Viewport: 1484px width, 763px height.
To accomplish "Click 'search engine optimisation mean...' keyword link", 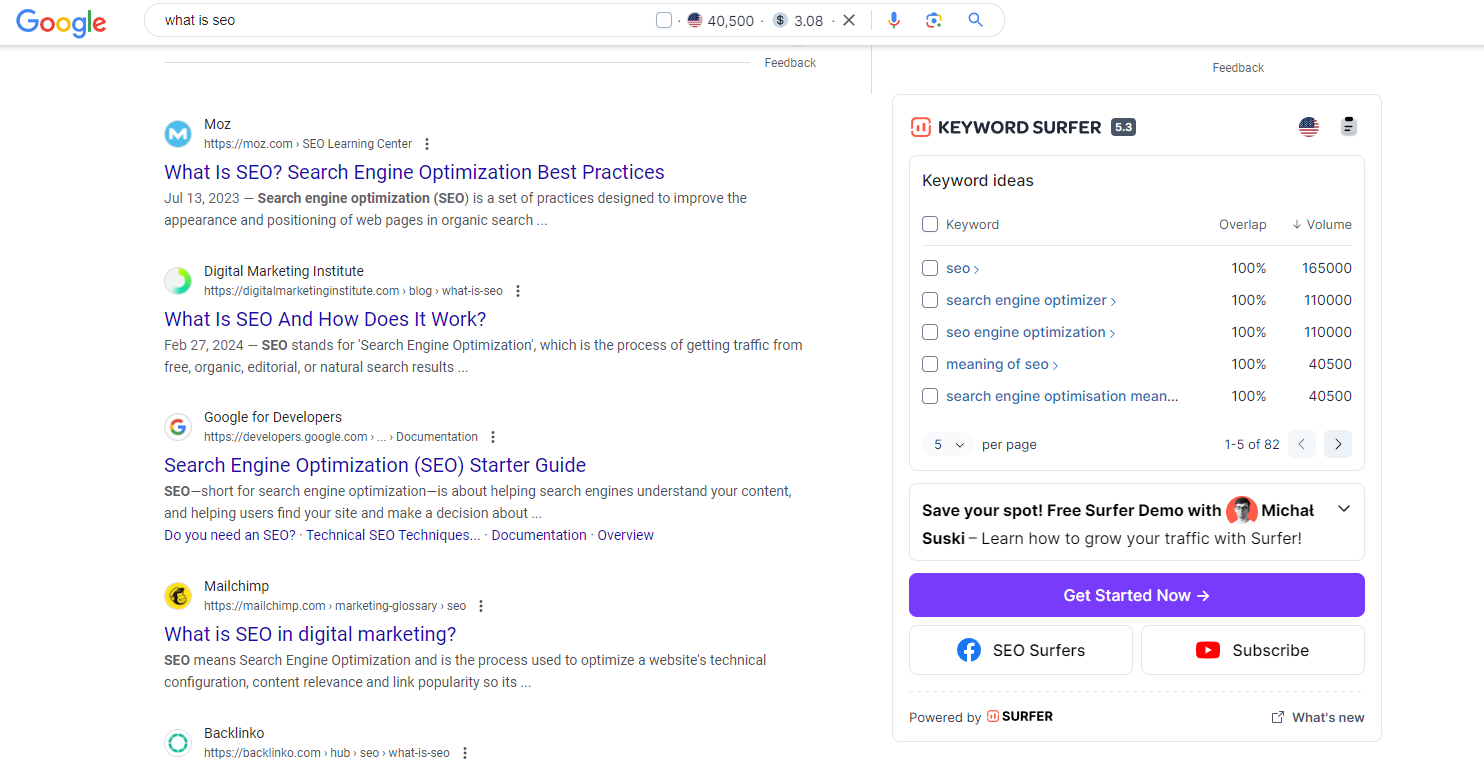I will tap(1062, 396).
